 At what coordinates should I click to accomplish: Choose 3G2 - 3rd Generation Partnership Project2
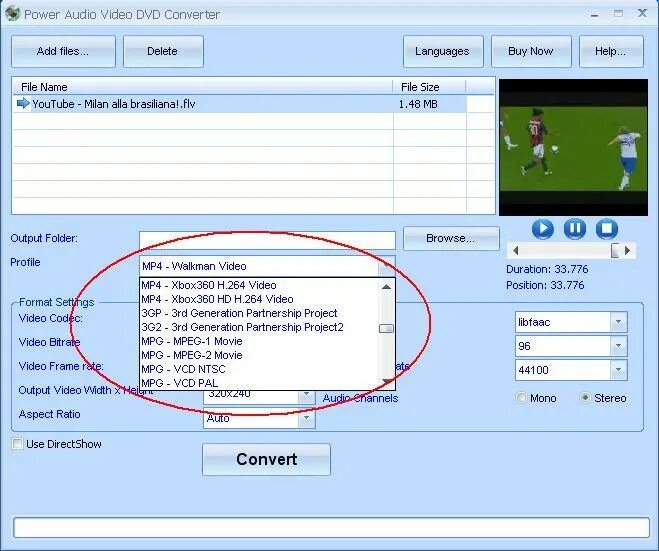(259, 327)
